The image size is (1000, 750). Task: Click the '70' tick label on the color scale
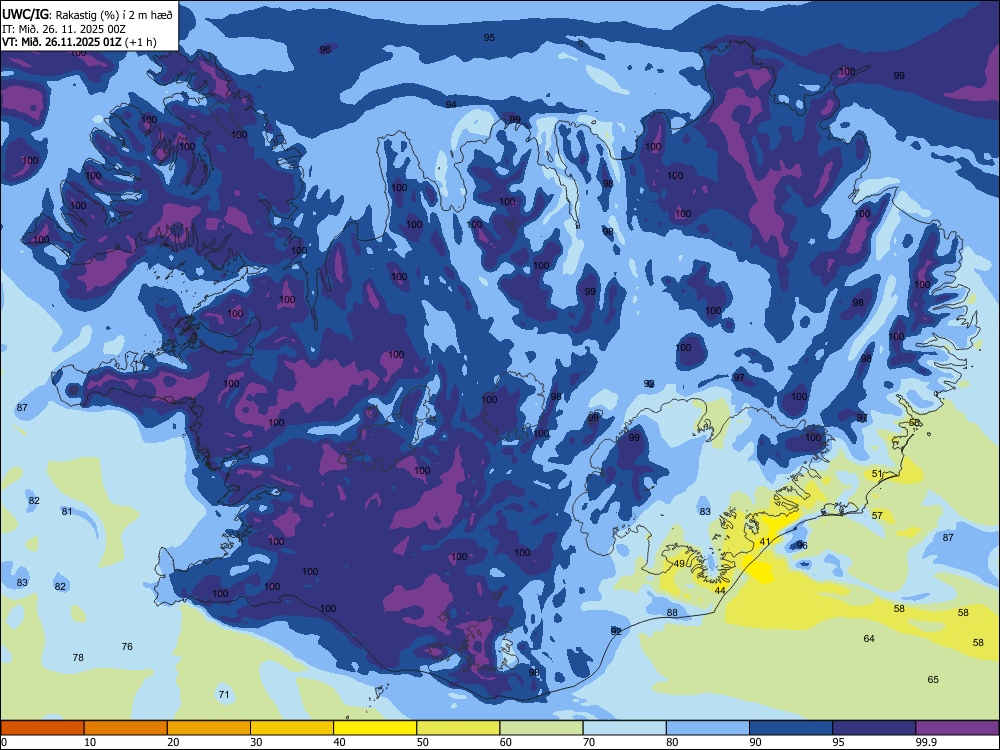589,742
